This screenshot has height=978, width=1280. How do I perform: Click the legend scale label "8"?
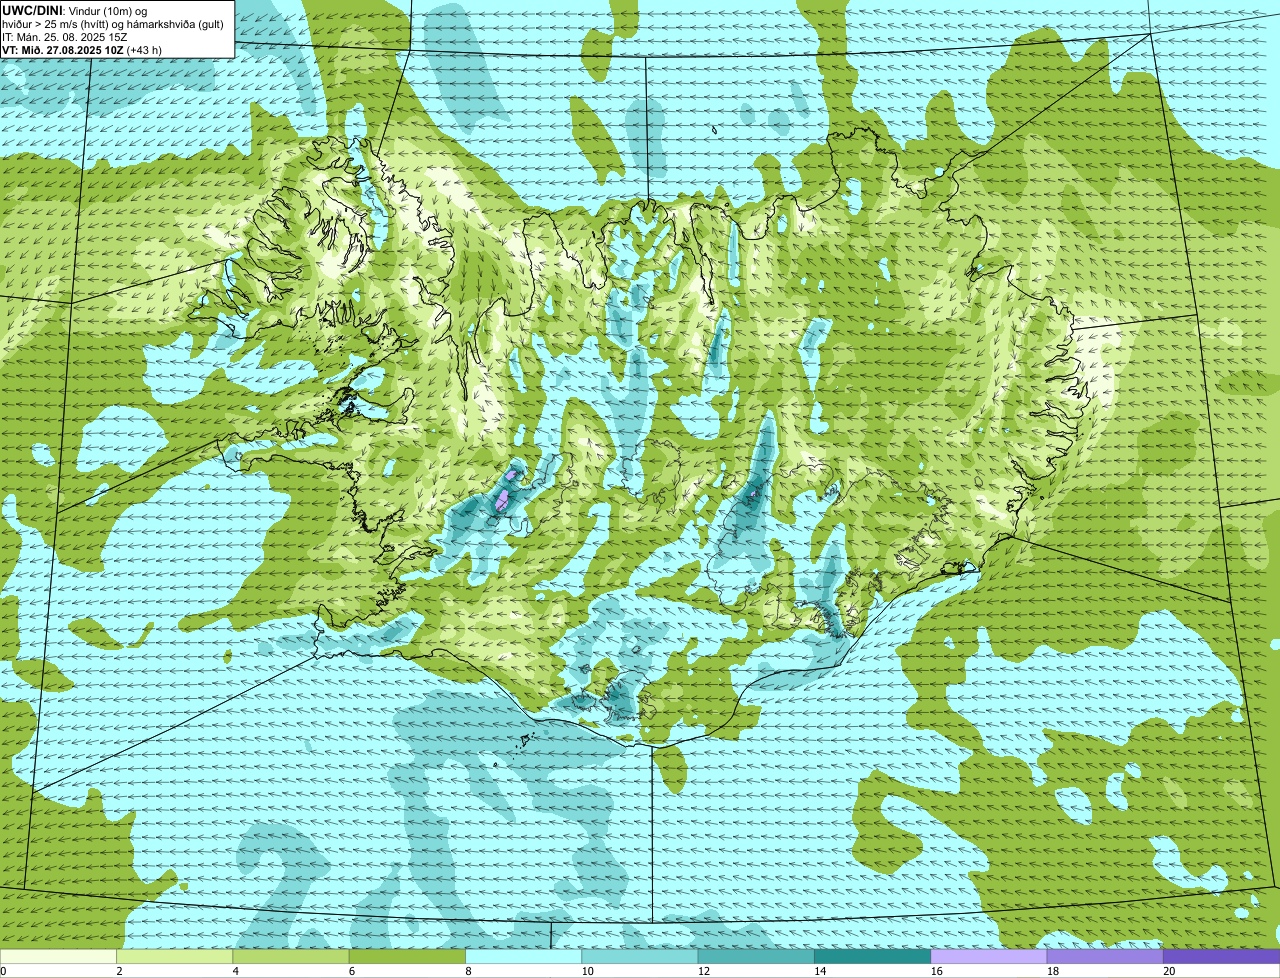(x=468, y=971)
